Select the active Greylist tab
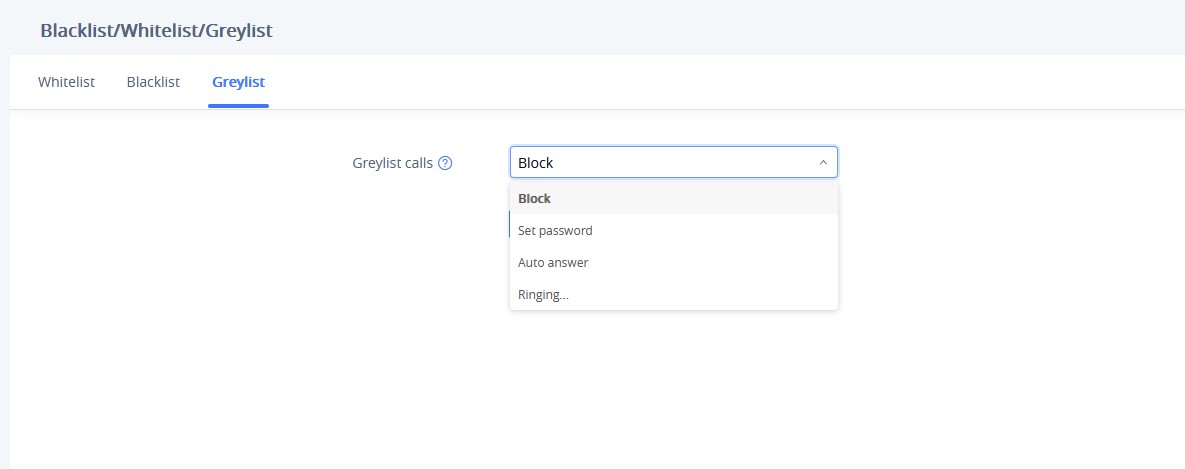Image resolution: width=1185 pixels, height=469 pixels. [238, 82]
